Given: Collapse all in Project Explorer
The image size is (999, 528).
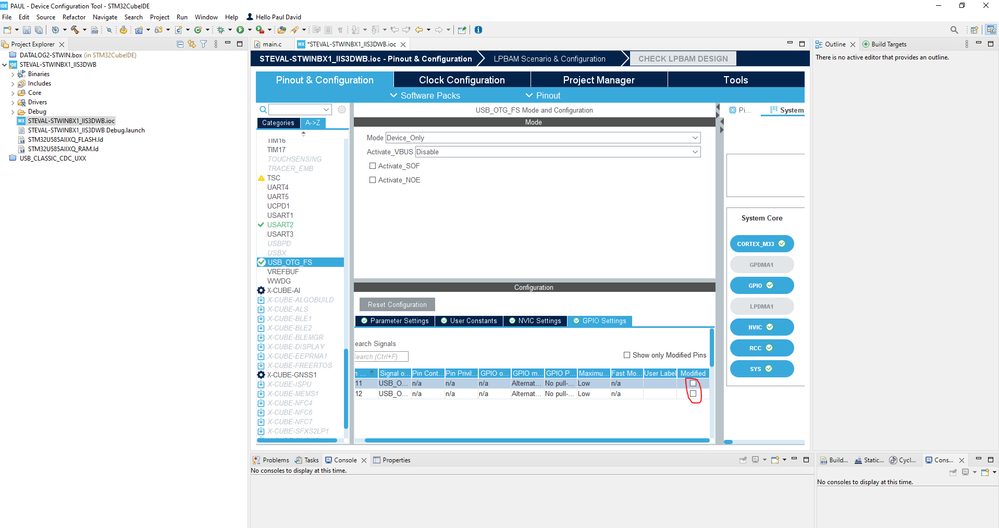Looking at the screenshot, I should (x=180, y=44).
